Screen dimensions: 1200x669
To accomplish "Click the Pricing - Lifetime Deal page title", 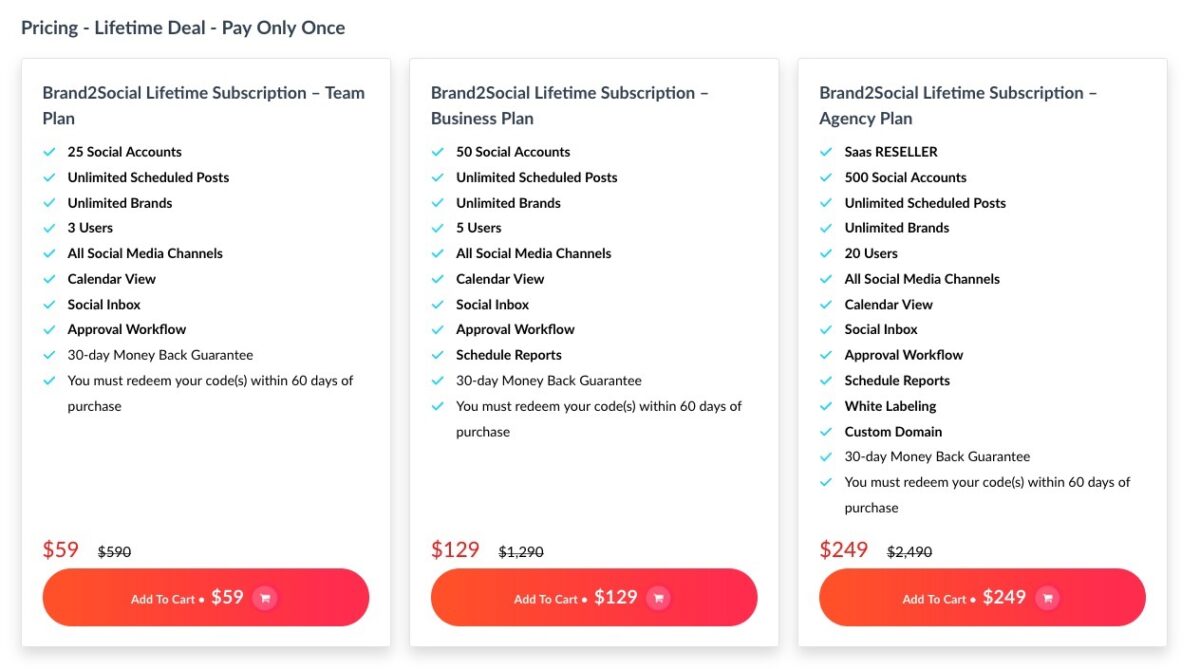I will click(x=184, y=27).
